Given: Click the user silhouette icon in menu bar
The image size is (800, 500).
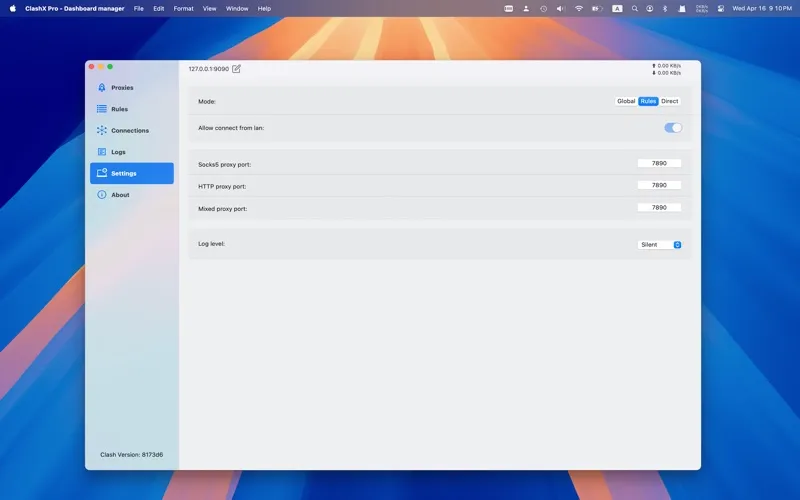Looking at the screenshot, I should pyautogui.click(x=526, y=9).
